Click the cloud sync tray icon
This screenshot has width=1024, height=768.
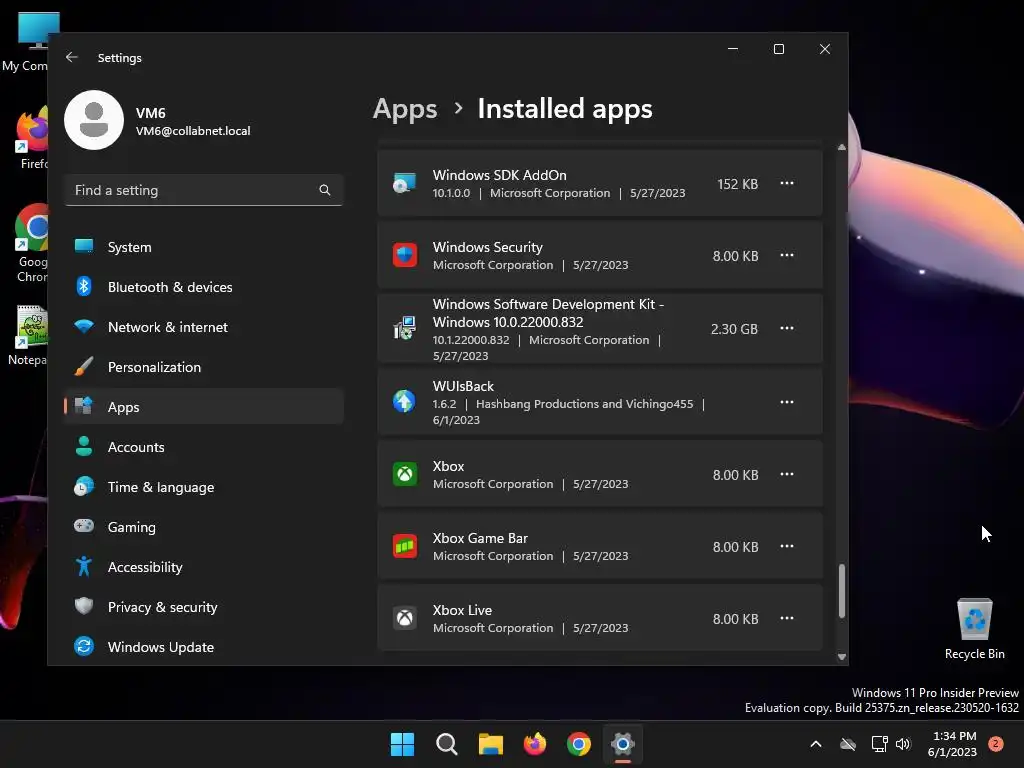(x=848, y=744)
